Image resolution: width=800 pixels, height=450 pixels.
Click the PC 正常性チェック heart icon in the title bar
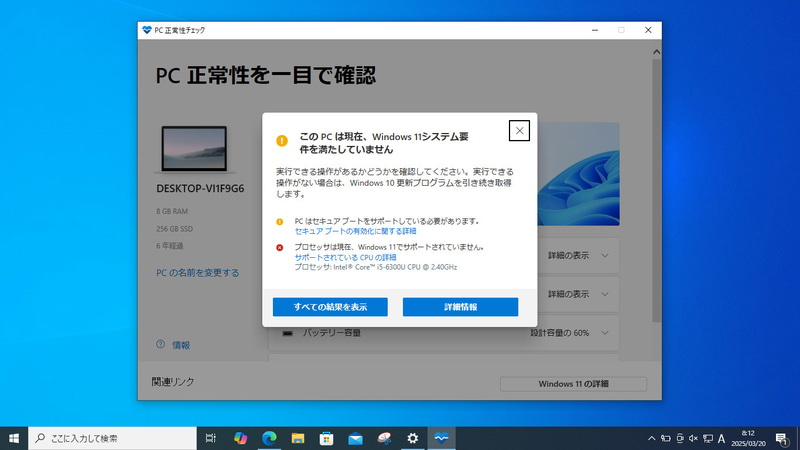point(147,30)
